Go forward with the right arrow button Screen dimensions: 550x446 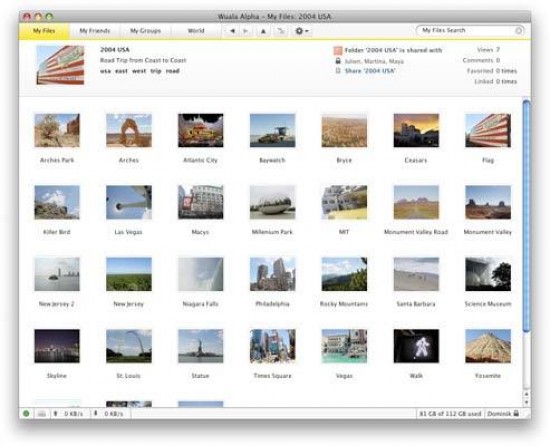[x=246, y=31]
